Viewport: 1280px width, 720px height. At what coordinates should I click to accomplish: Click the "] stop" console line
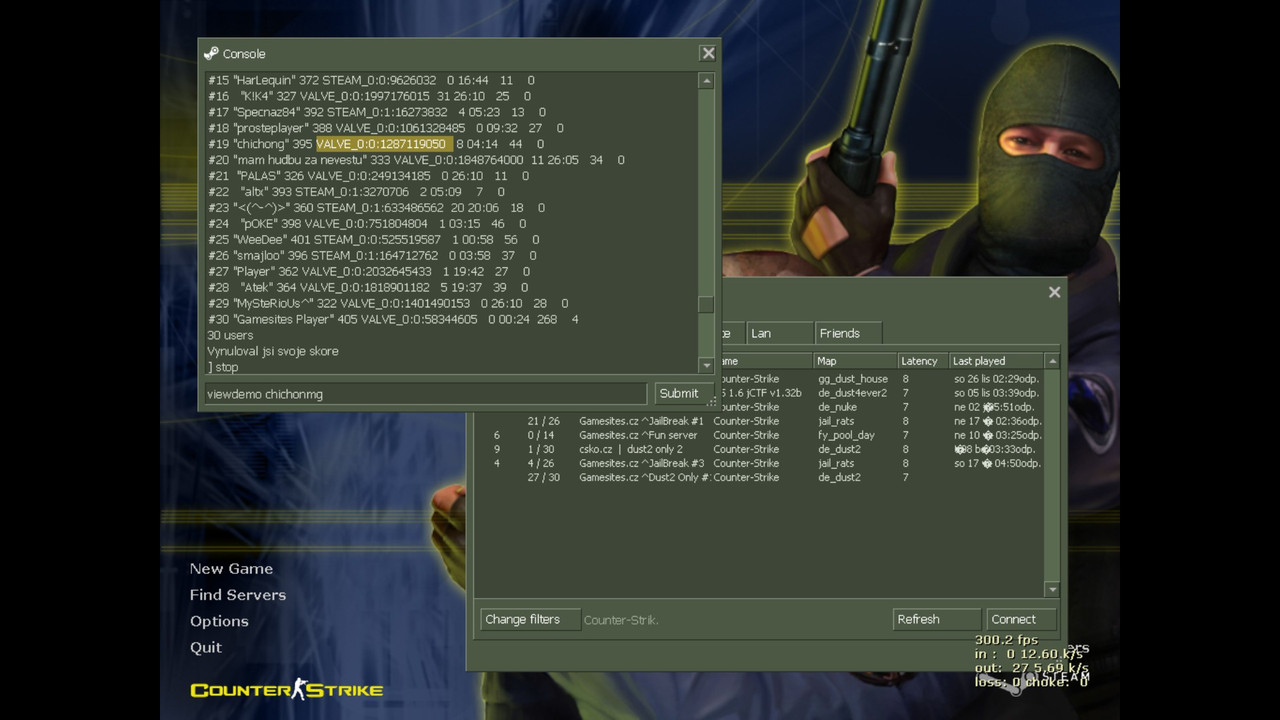pyautogui.click(x=223, y=367)
